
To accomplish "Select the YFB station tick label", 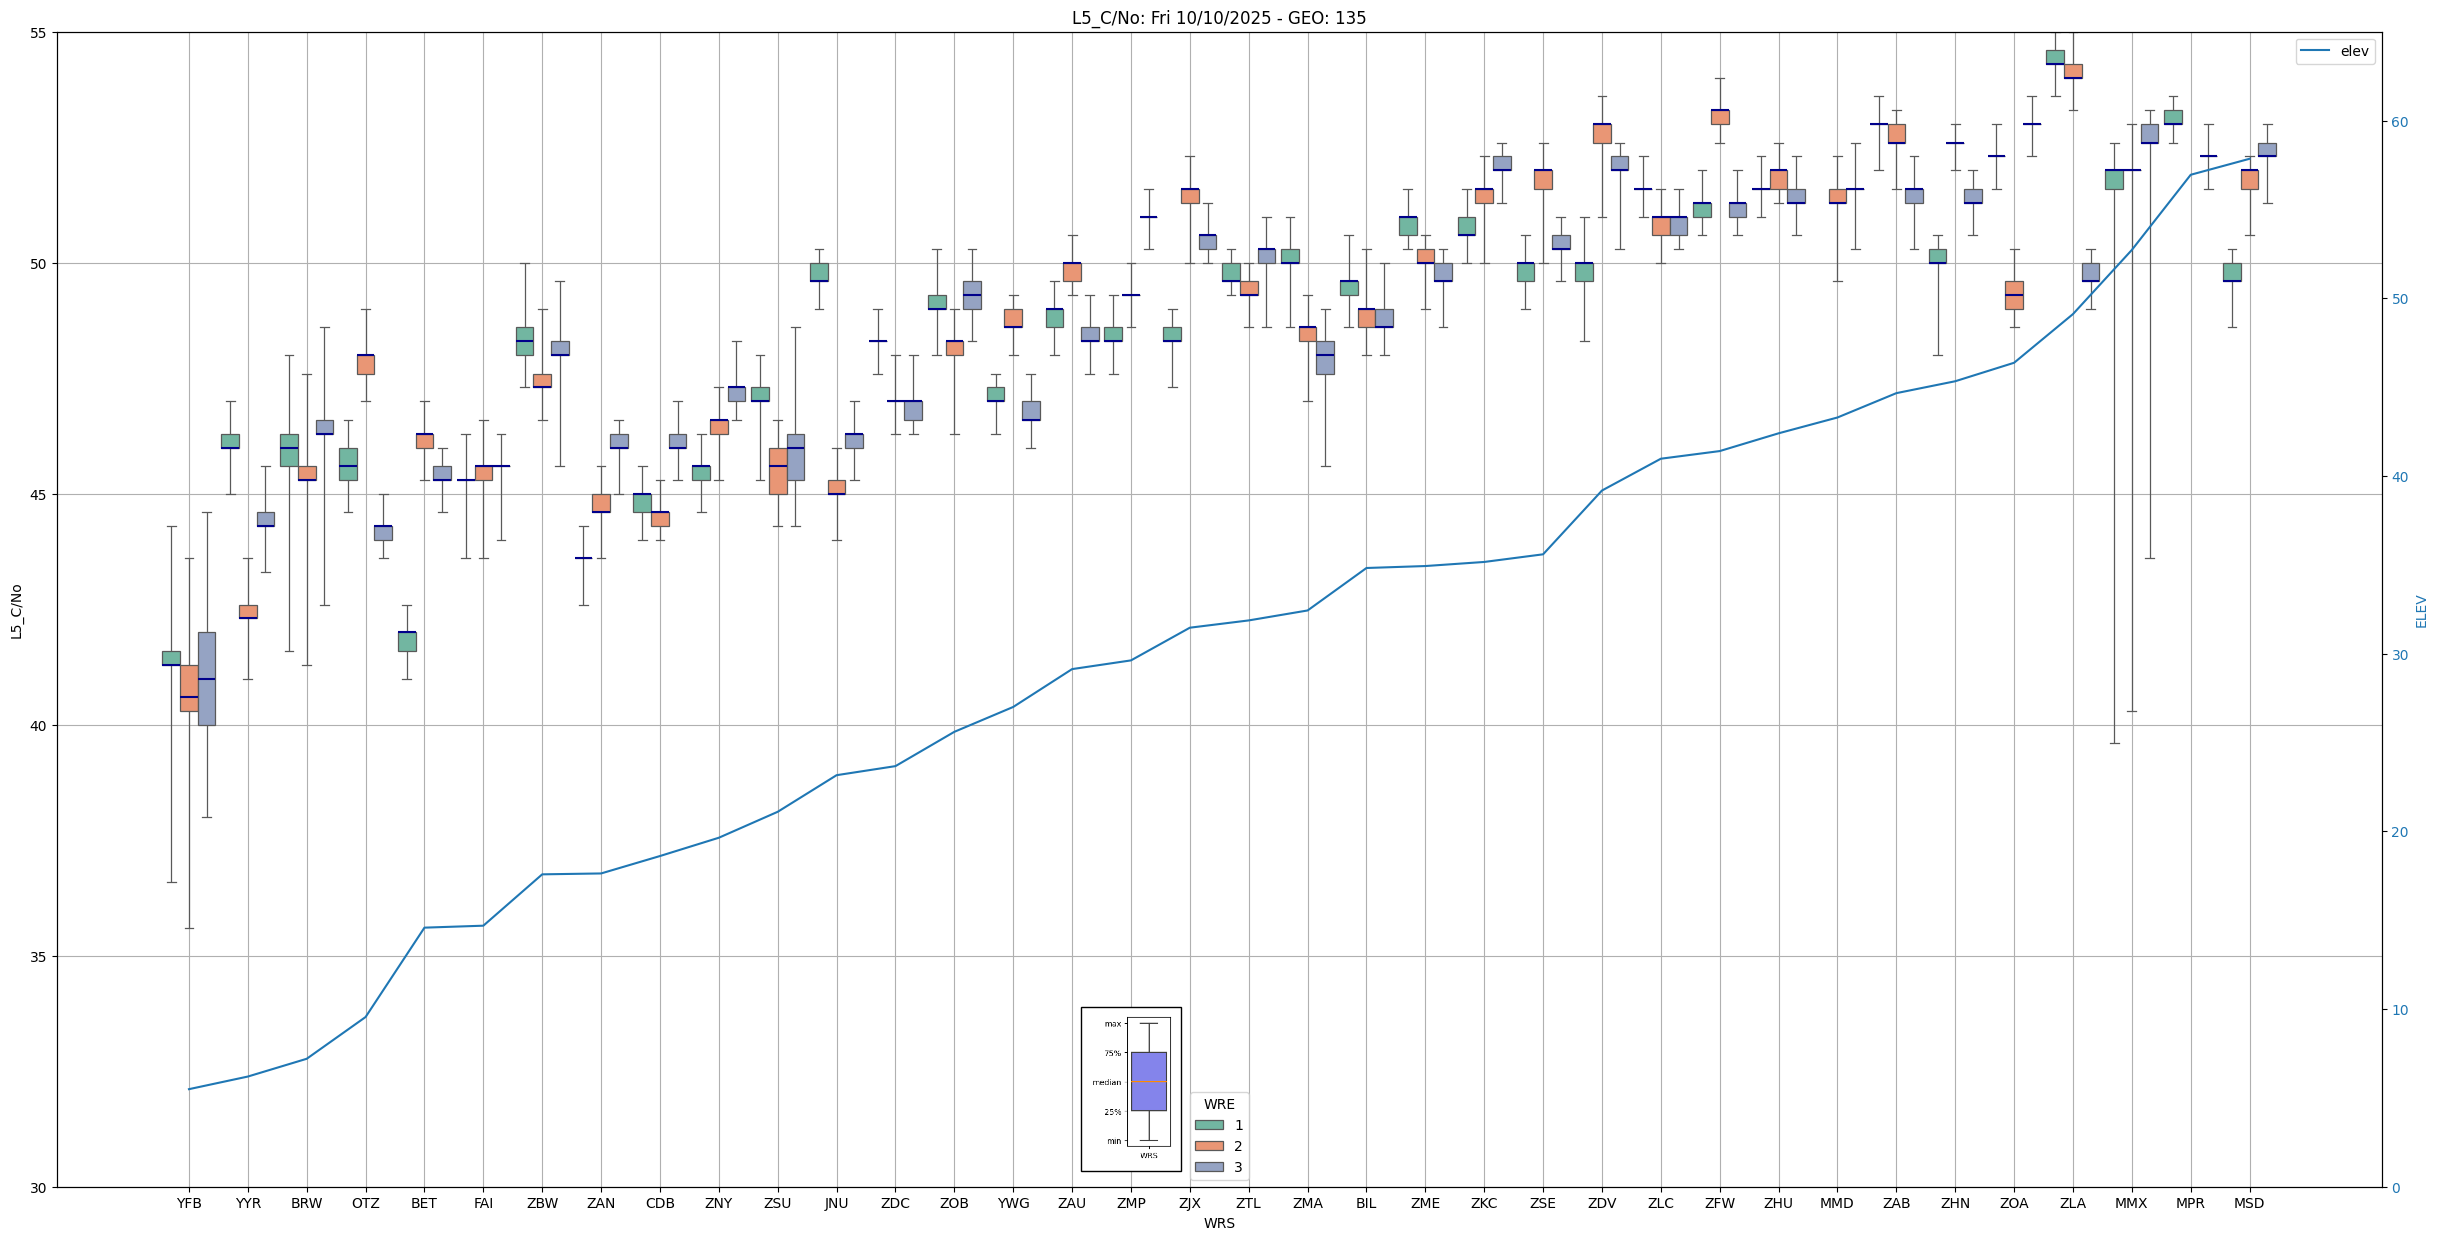I will point(189,1203).
